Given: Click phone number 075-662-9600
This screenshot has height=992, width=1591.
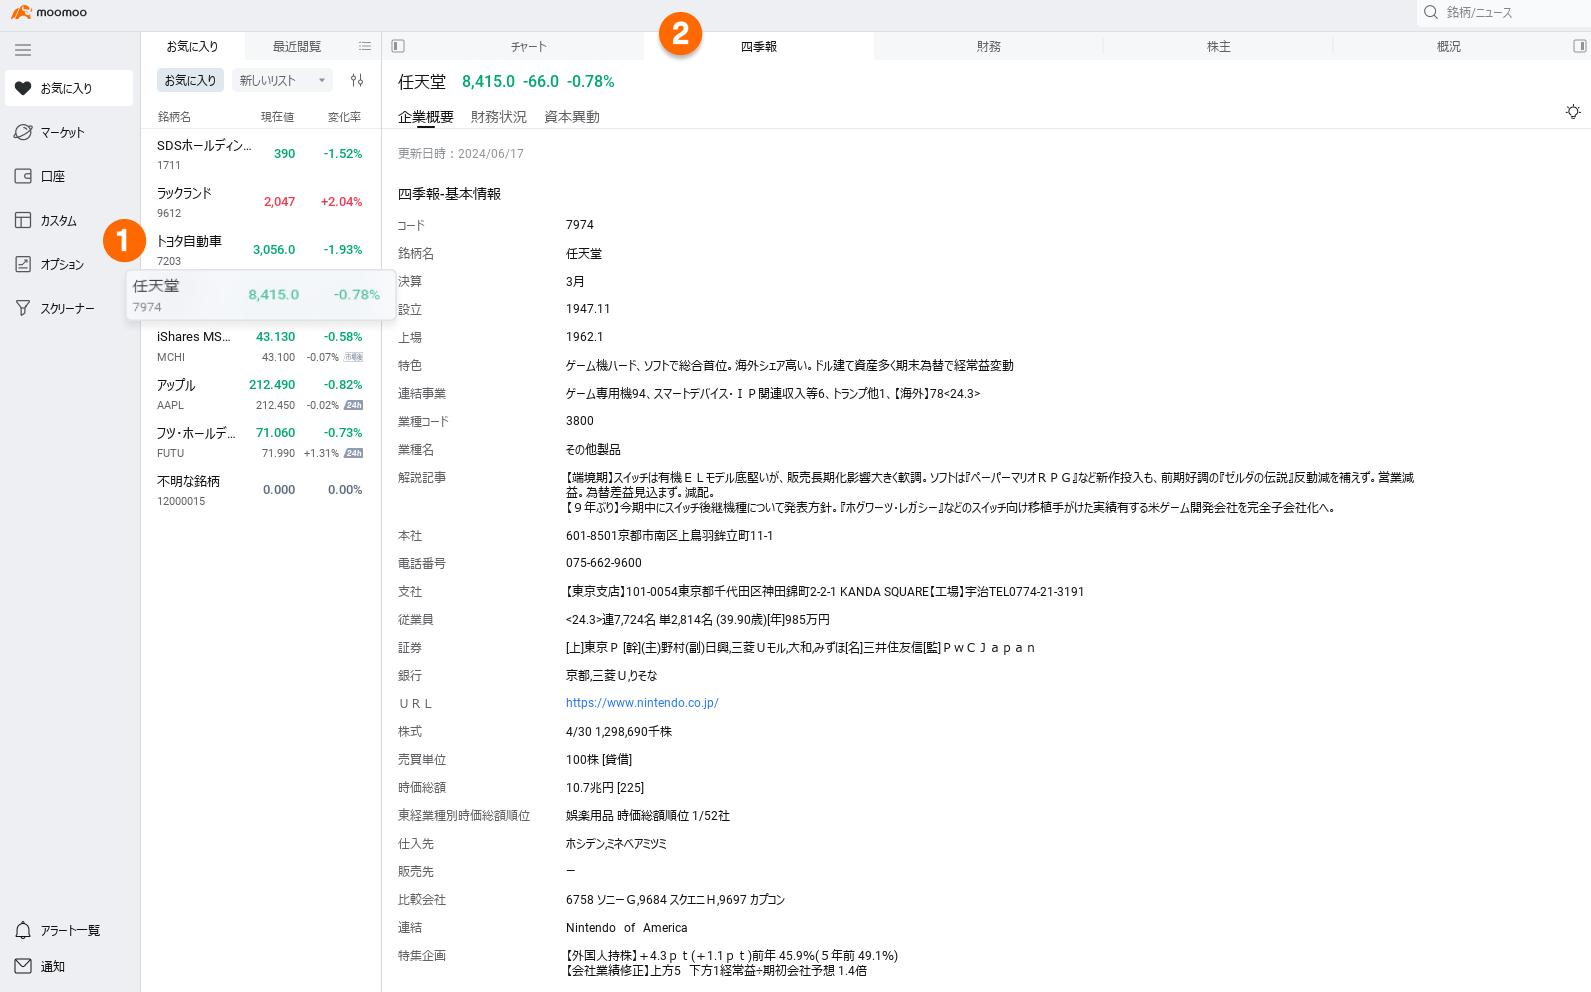Looking at the screenshot, I should pos(604,563).
